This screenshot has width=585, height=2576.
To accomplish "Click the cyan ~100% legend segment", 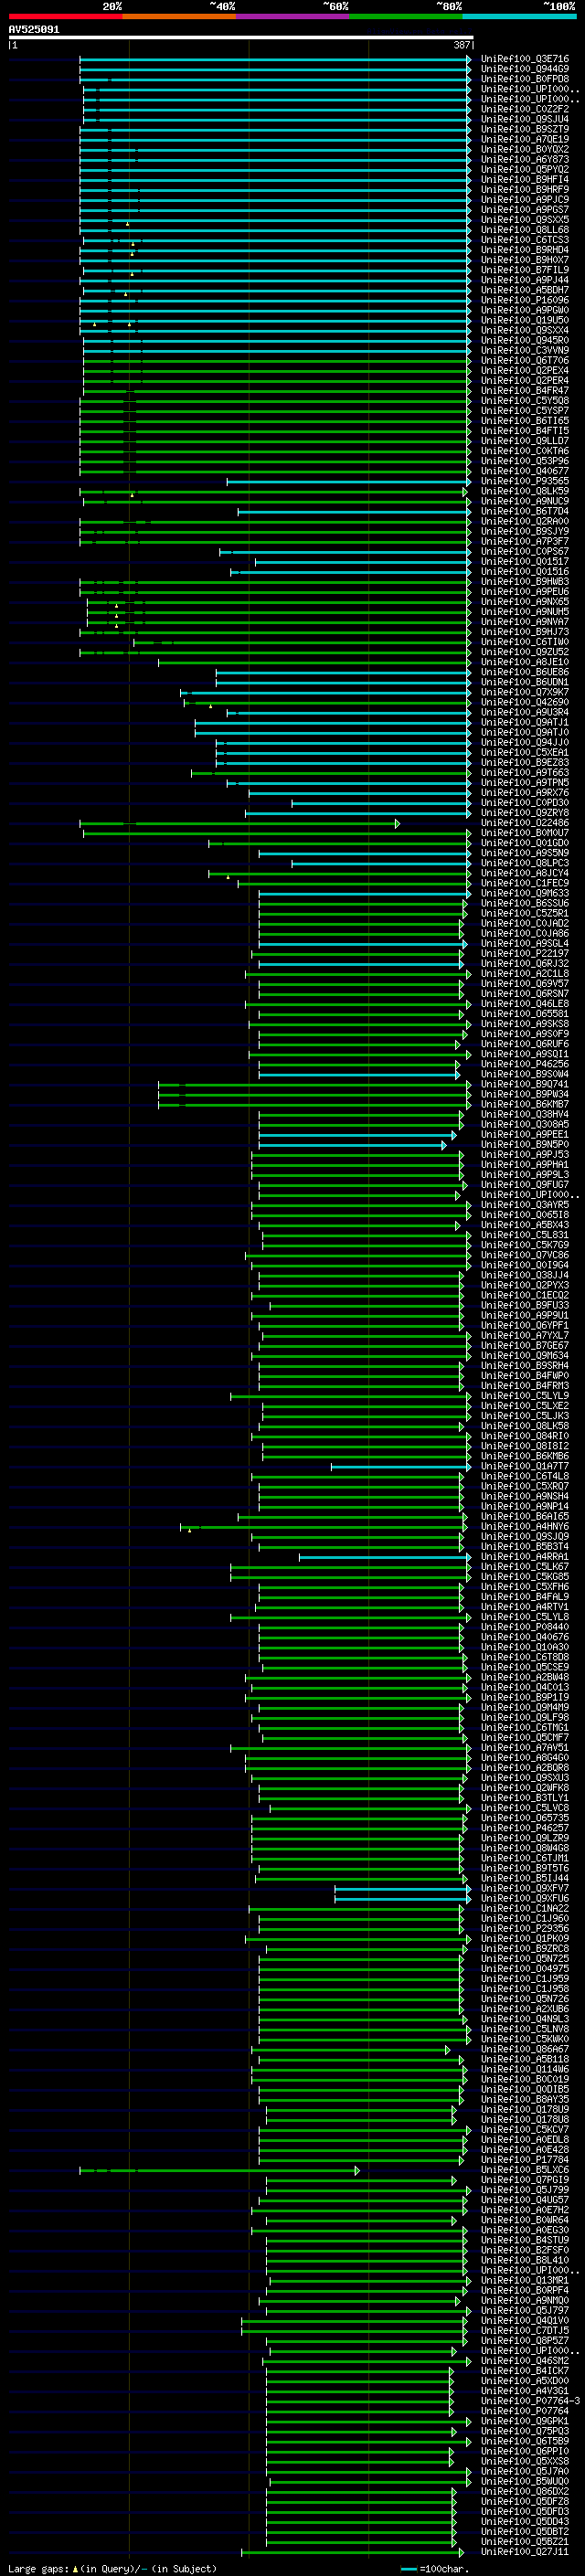I will (519, 17).
